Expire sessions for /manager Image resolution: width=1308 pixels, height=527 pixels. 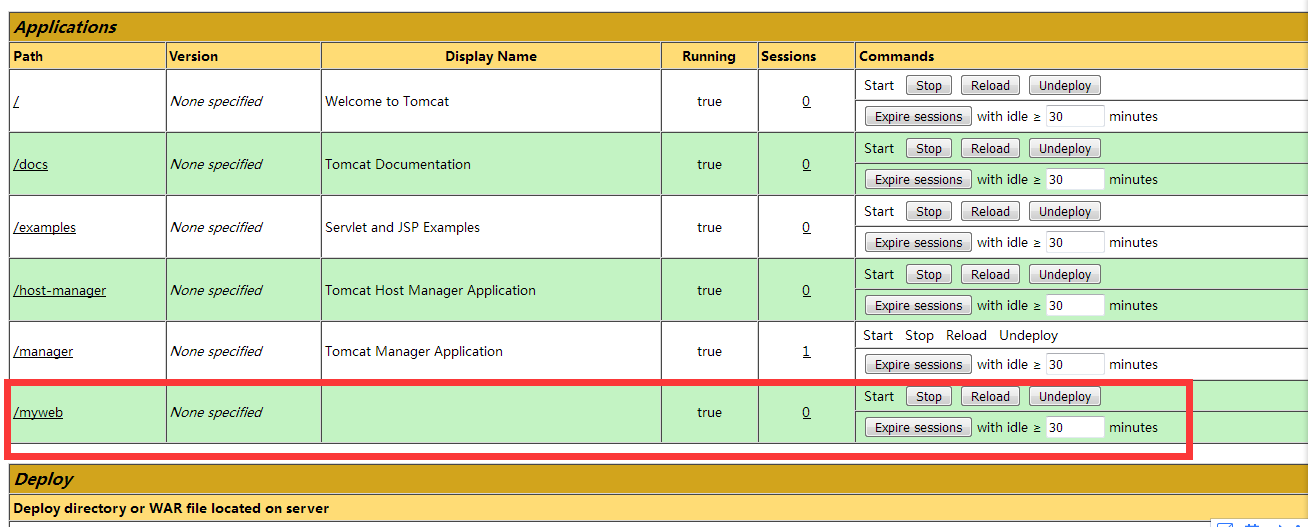click(918, 365)
